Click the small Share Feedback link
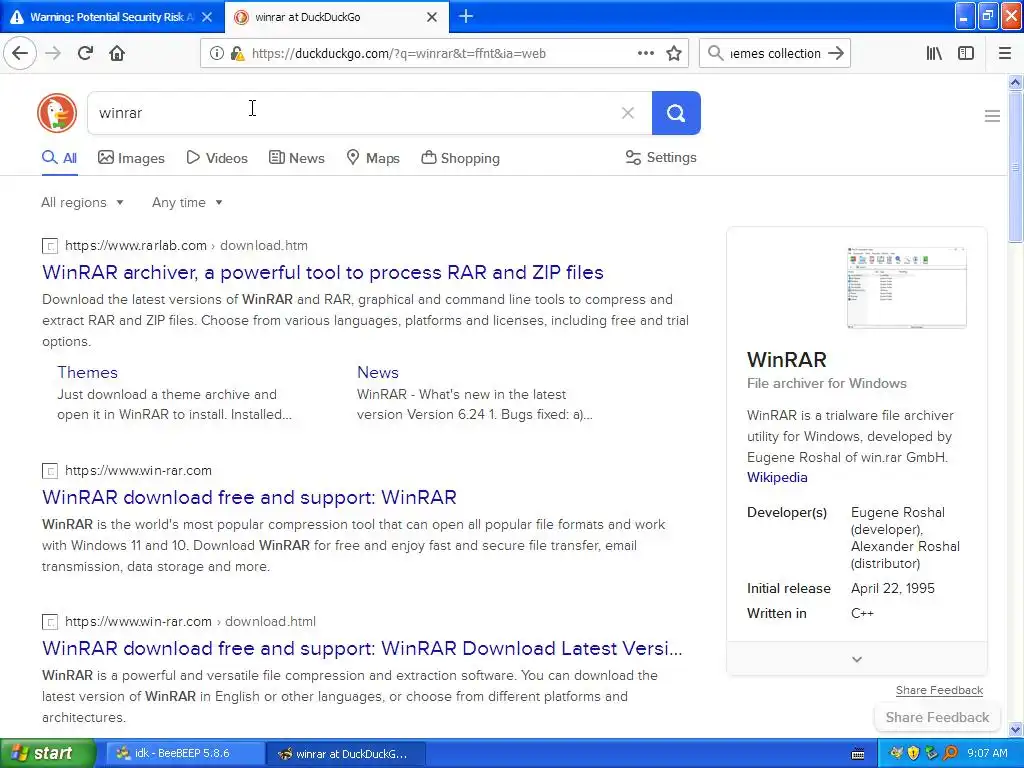This screenshot has height=768, width=1024. pos(939,690)
